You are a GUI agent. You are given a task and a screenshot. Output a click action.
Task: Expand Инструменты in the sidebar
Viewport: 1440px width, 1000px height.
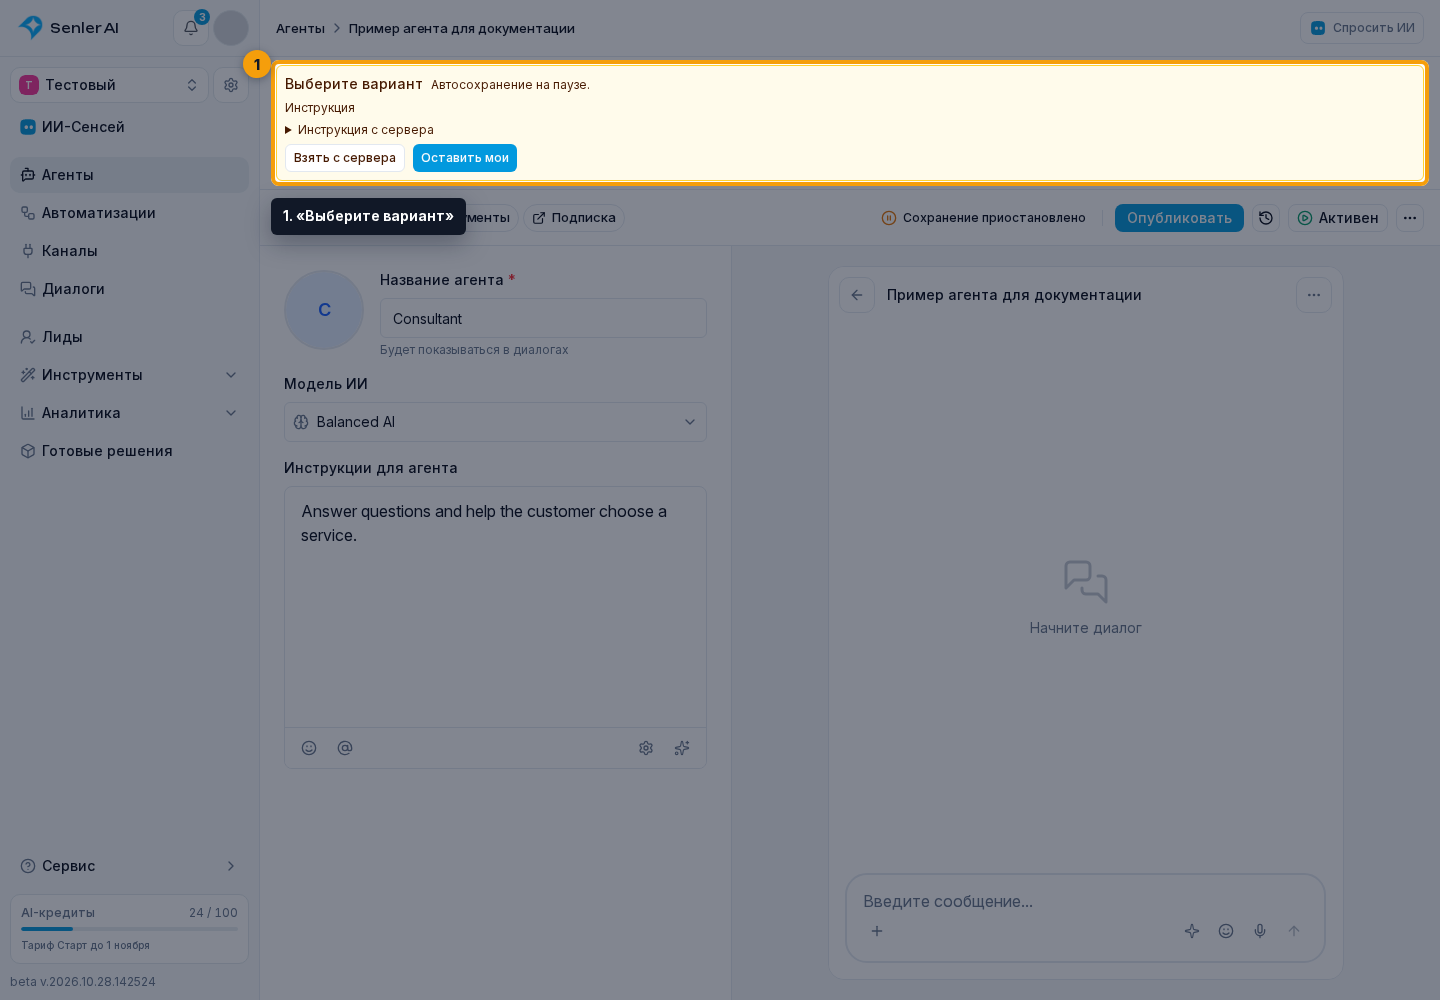click(129, 375)
